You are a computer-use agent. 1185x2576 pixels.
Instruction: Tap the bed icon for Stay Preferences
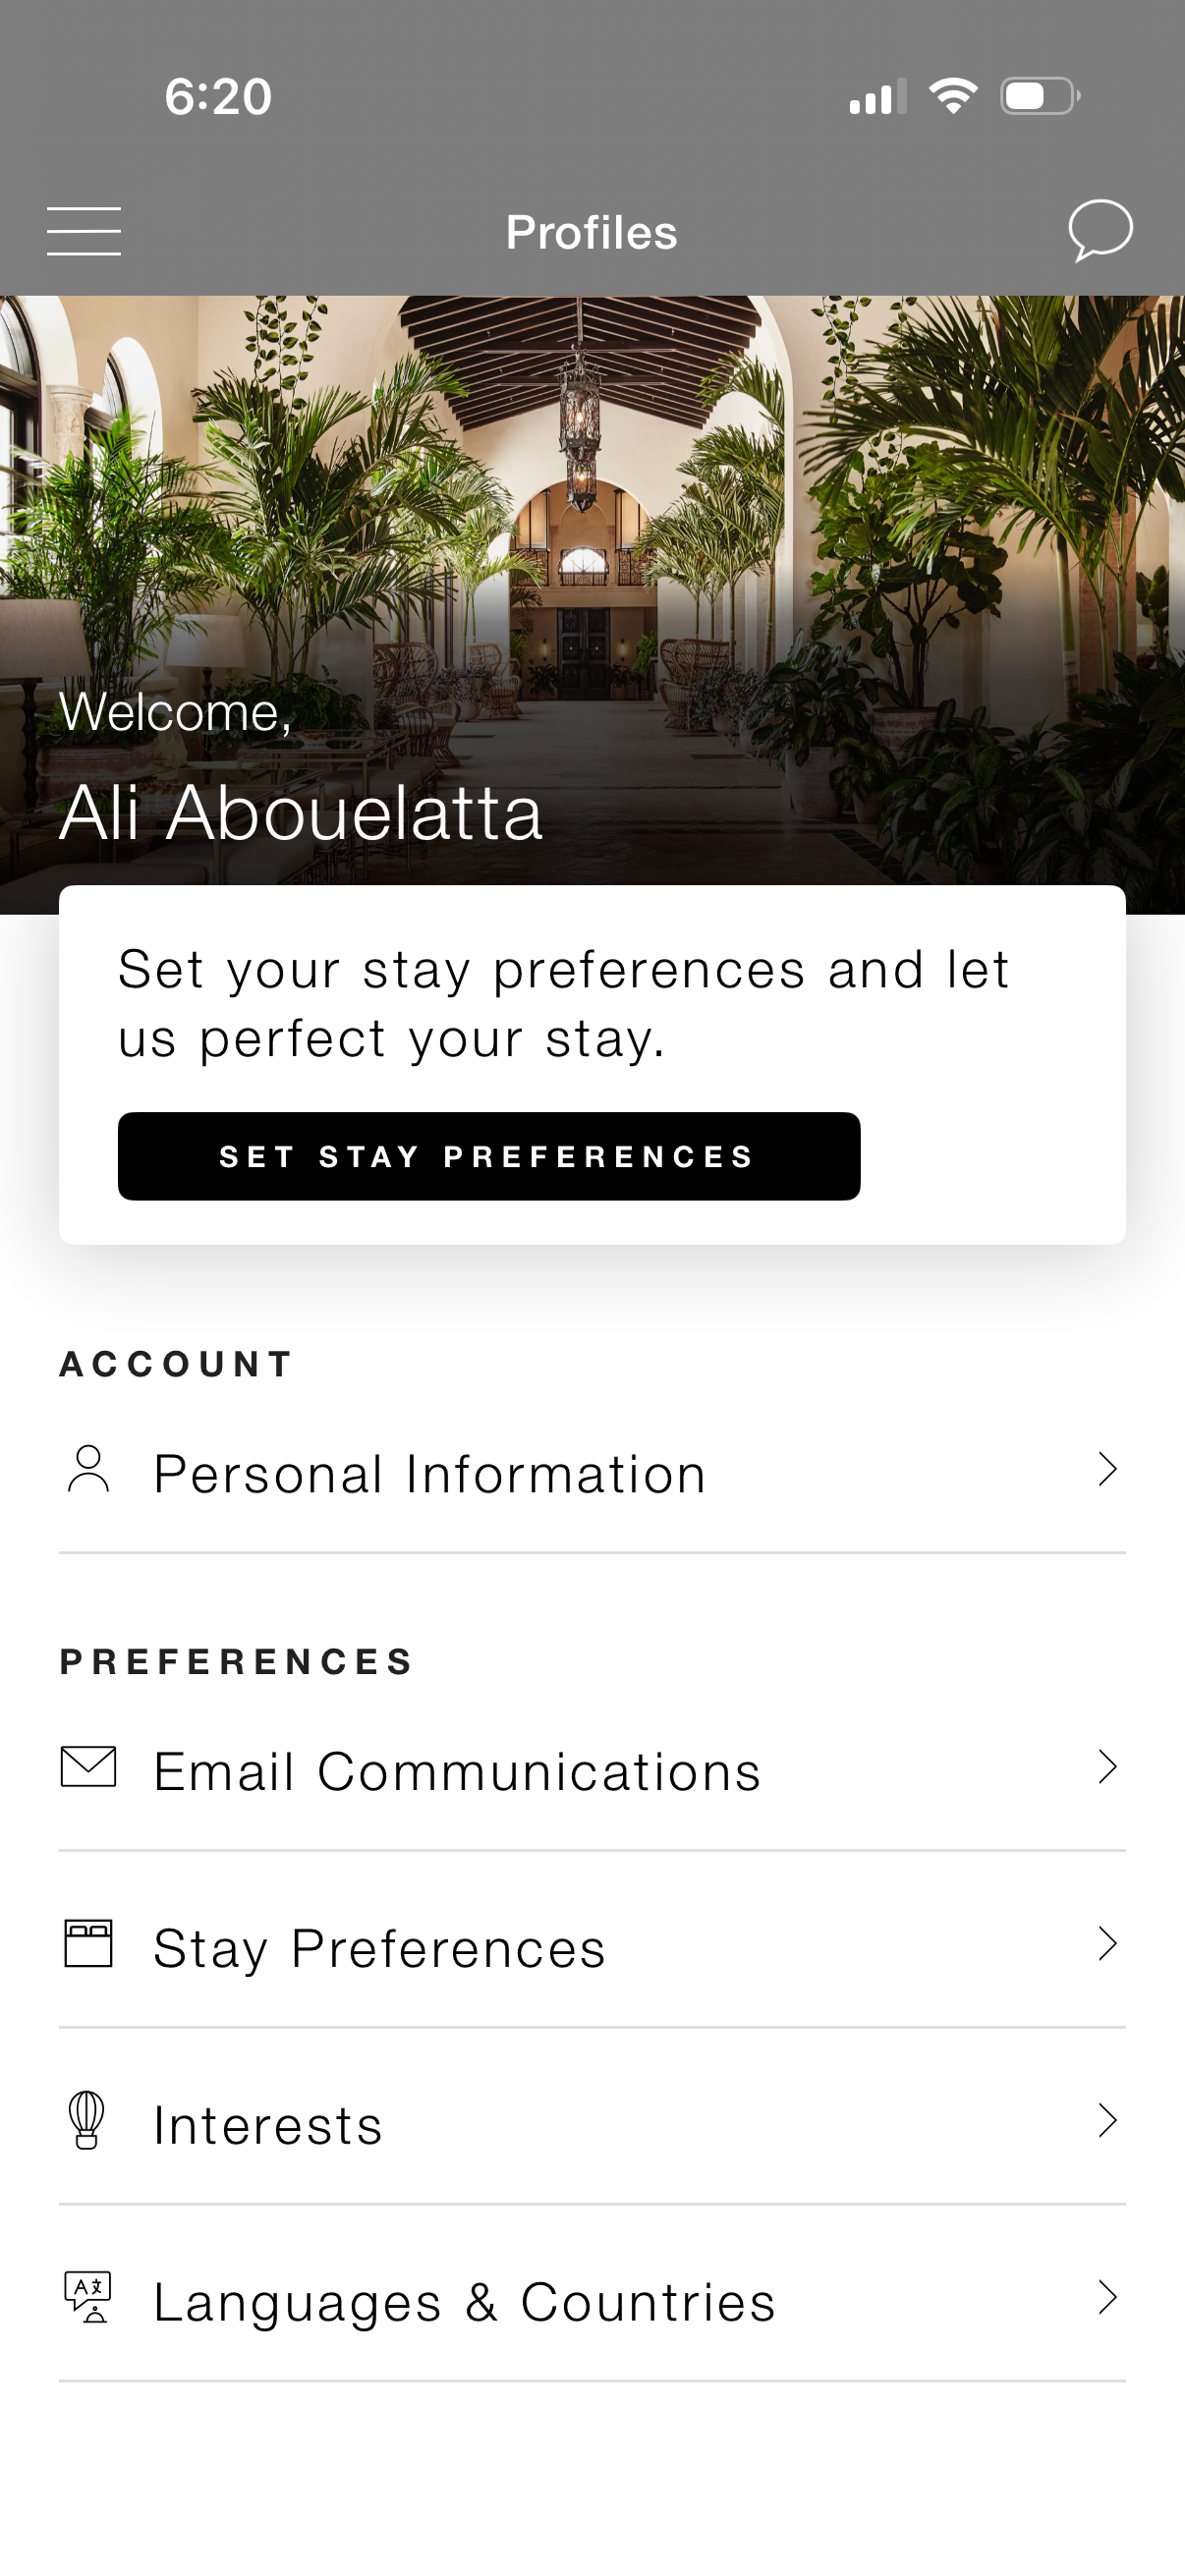pyautogui.click(x=88, y=1944)
